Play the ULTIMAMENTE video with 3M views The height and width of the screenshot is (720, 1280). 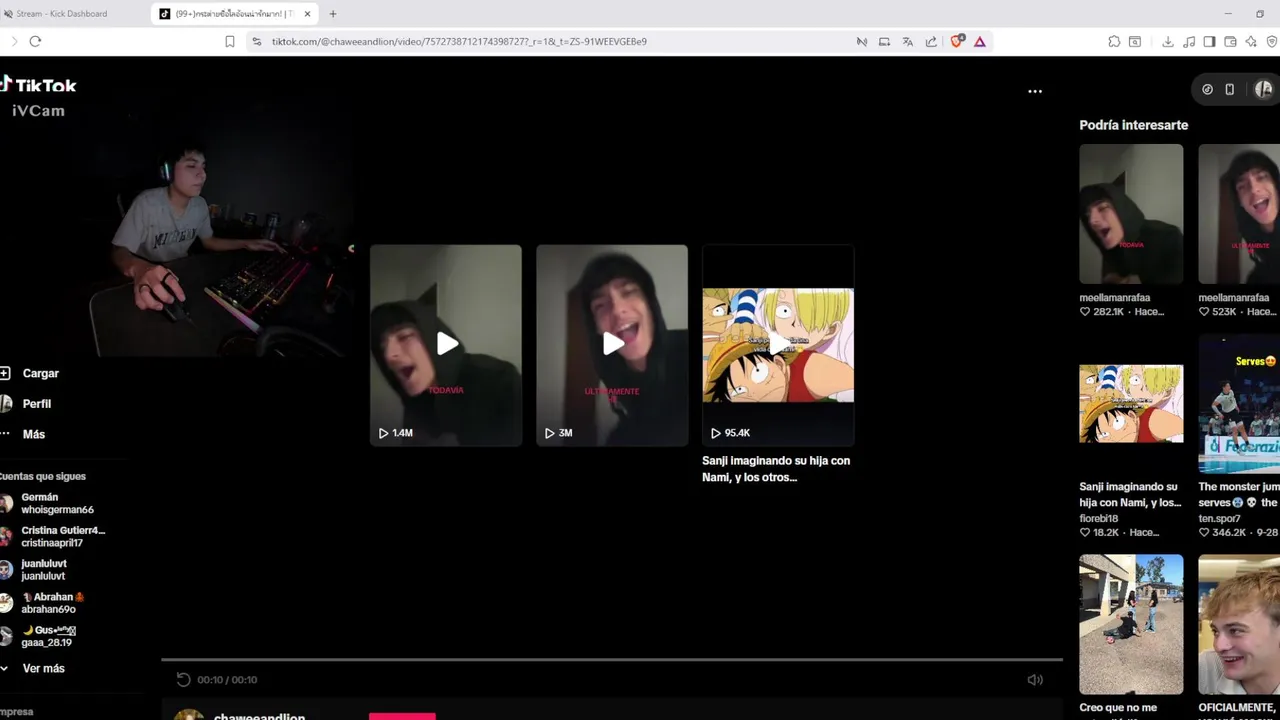tap(612, 345)
